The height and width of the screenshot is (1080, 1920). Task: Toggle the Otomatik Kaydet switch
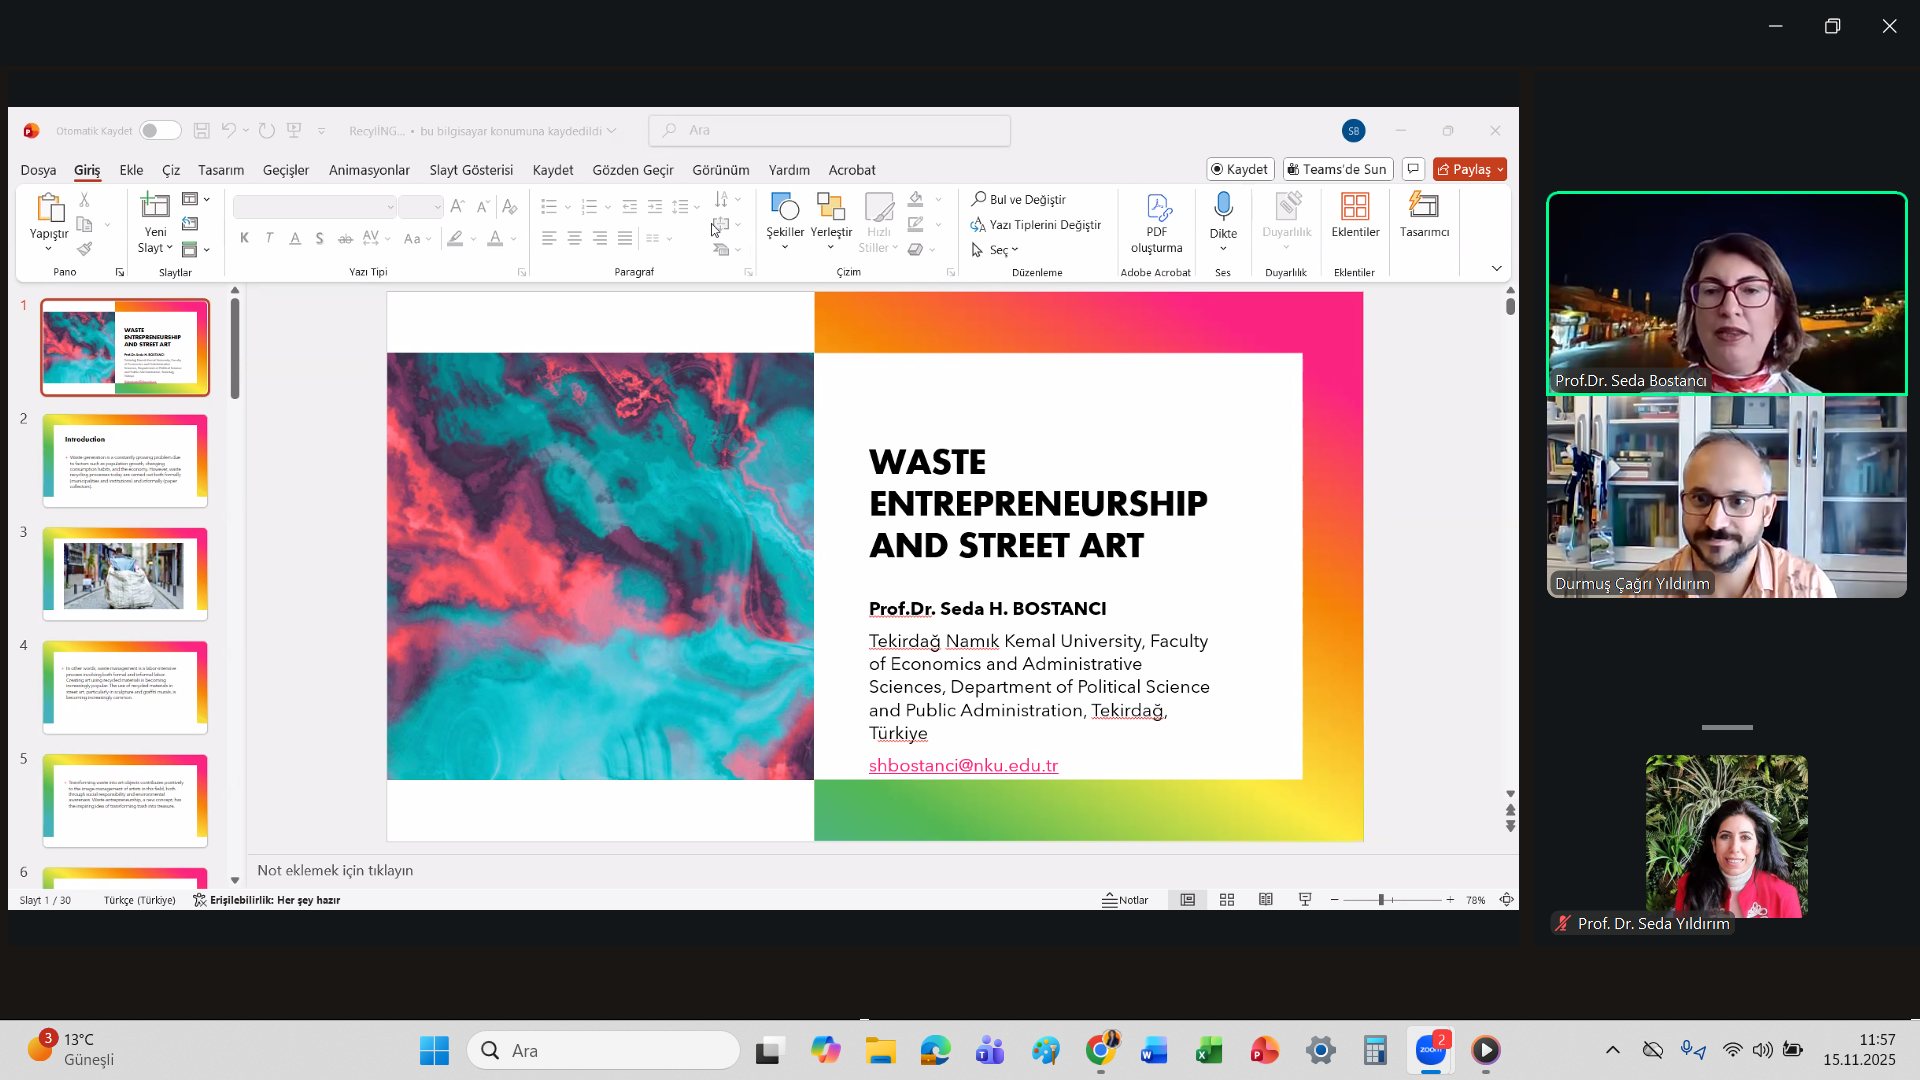pyautogui.click(x=159, y=131)
